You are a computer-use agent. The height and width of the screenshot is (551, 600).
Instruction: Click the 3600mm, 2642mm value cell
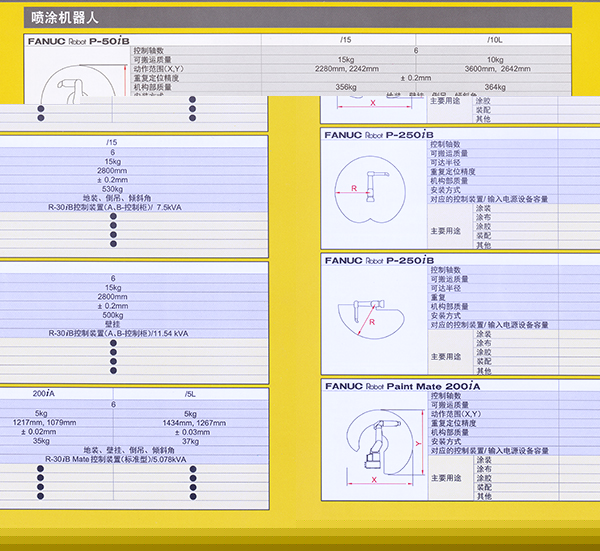[494, 68]
